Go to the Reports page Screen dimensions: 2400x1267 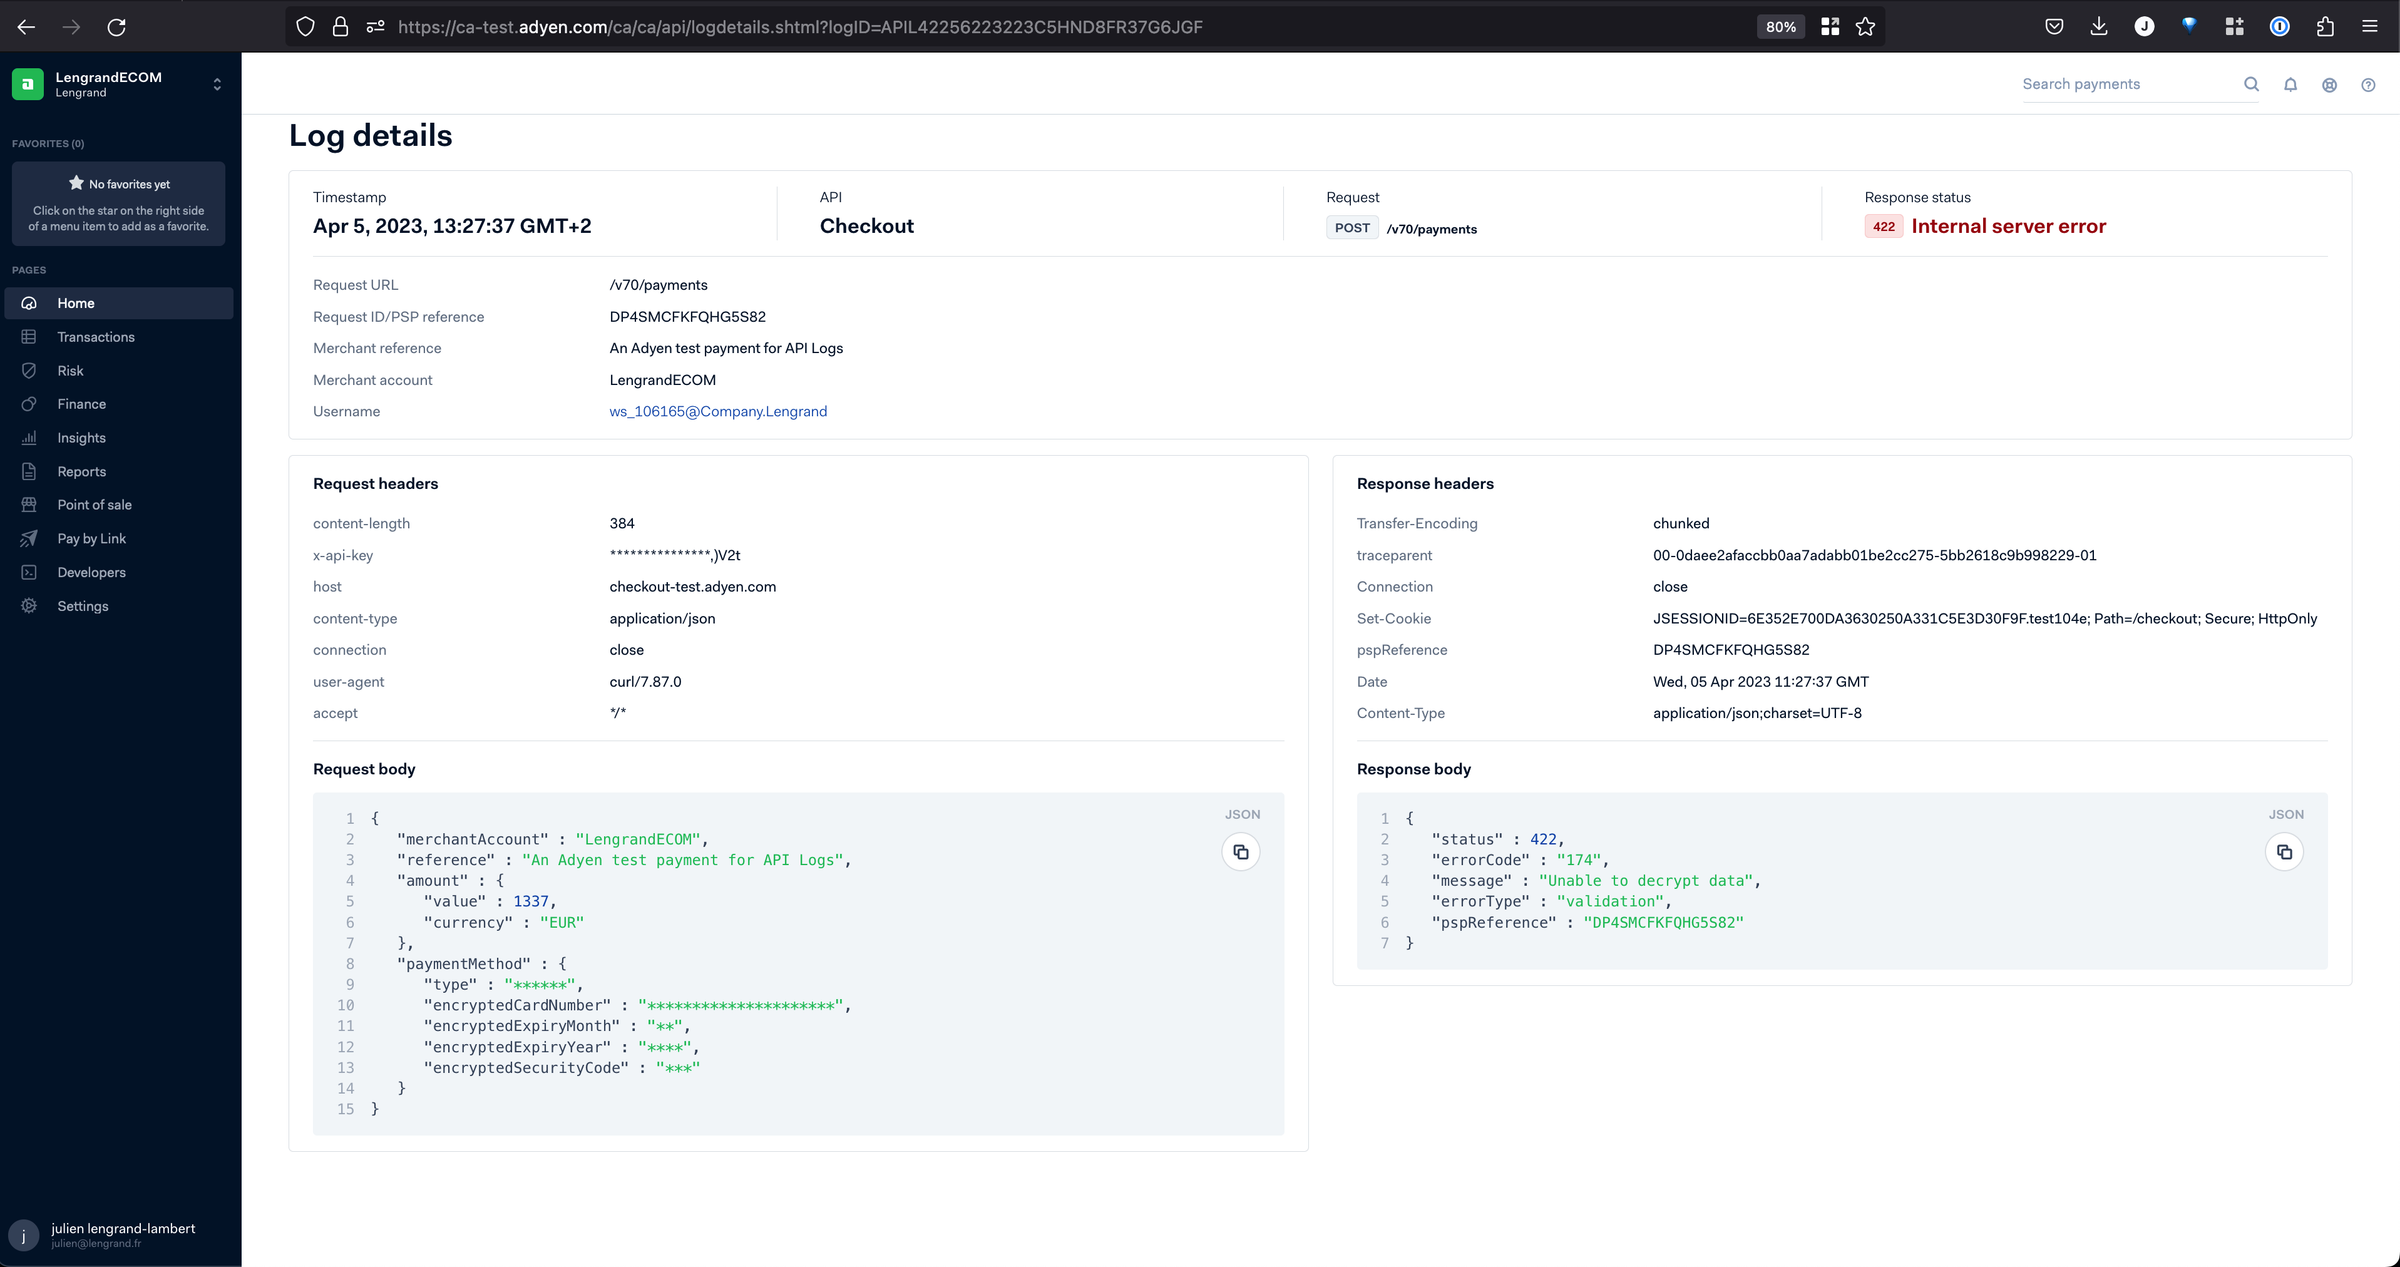(x=80, y=471)
